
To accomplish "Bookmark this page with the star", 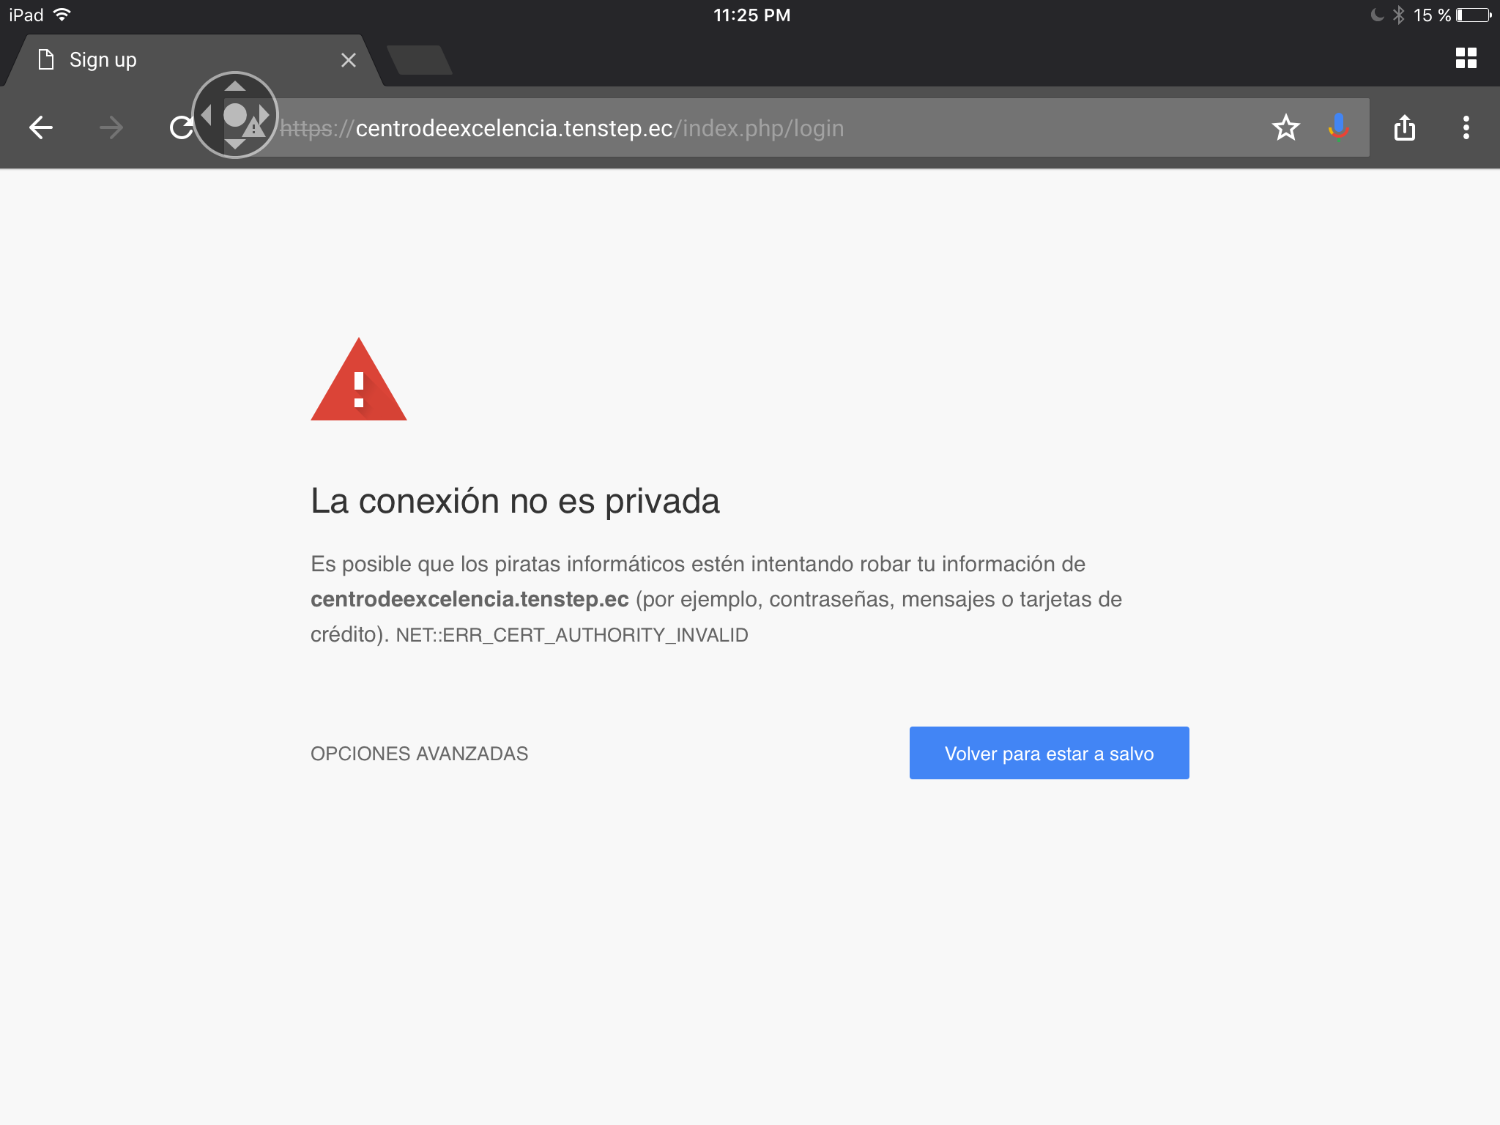I will point(1285,128).
